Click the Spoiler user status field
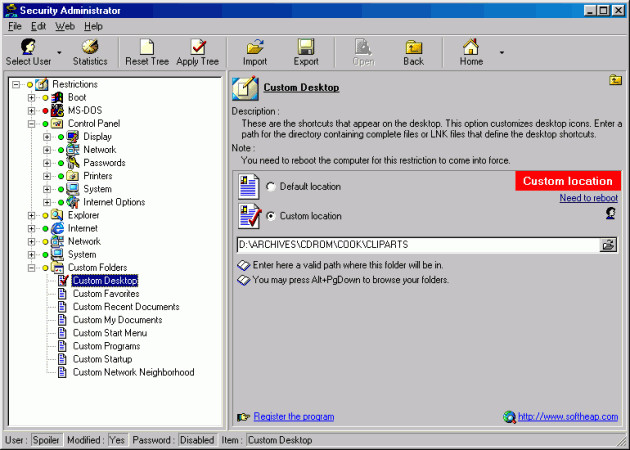 46,440
